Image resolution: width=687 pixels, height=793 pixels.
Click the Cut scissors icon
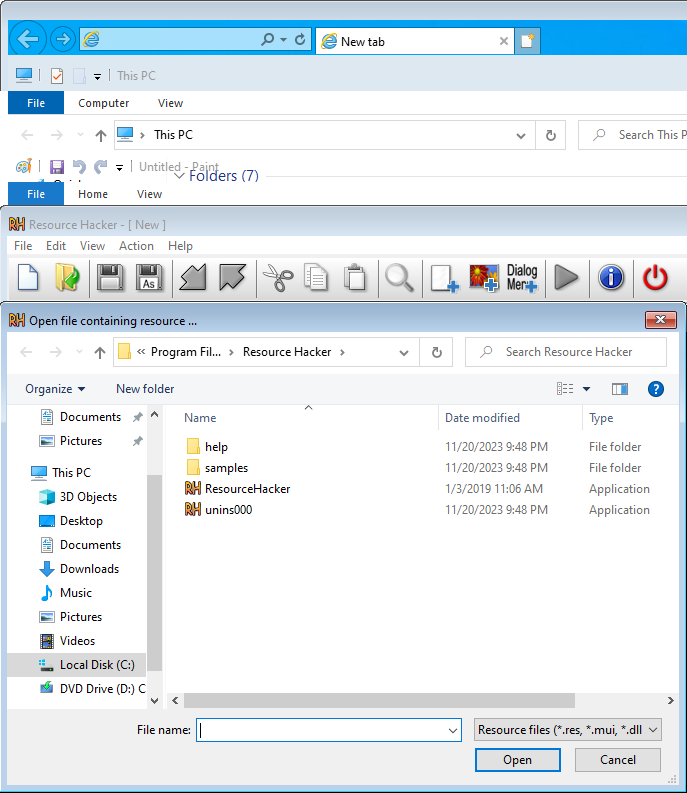pyautogui.click(x=275, y=278)
